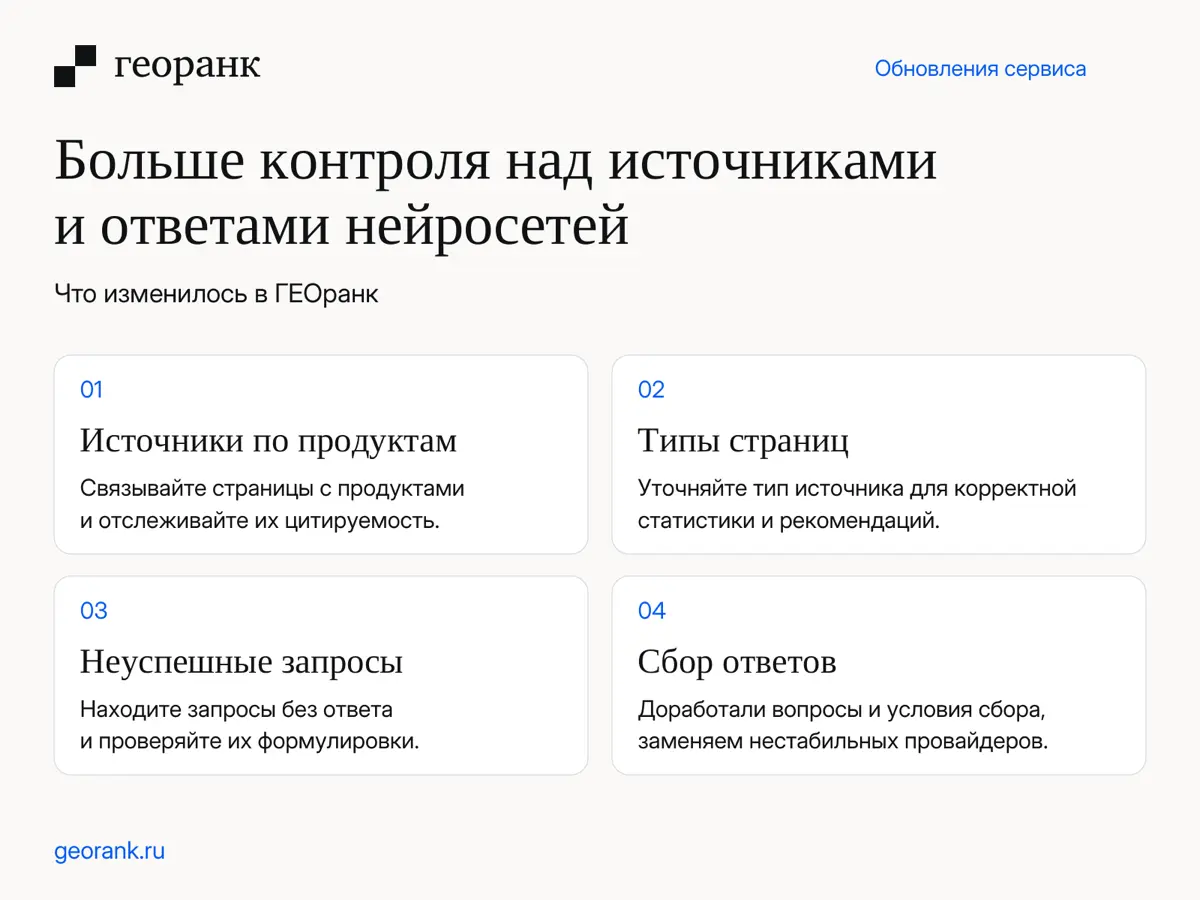The height and width of the screenshot is (900, 1200).
Task: Select the Типы страниц card title
Action: (743, 441)
